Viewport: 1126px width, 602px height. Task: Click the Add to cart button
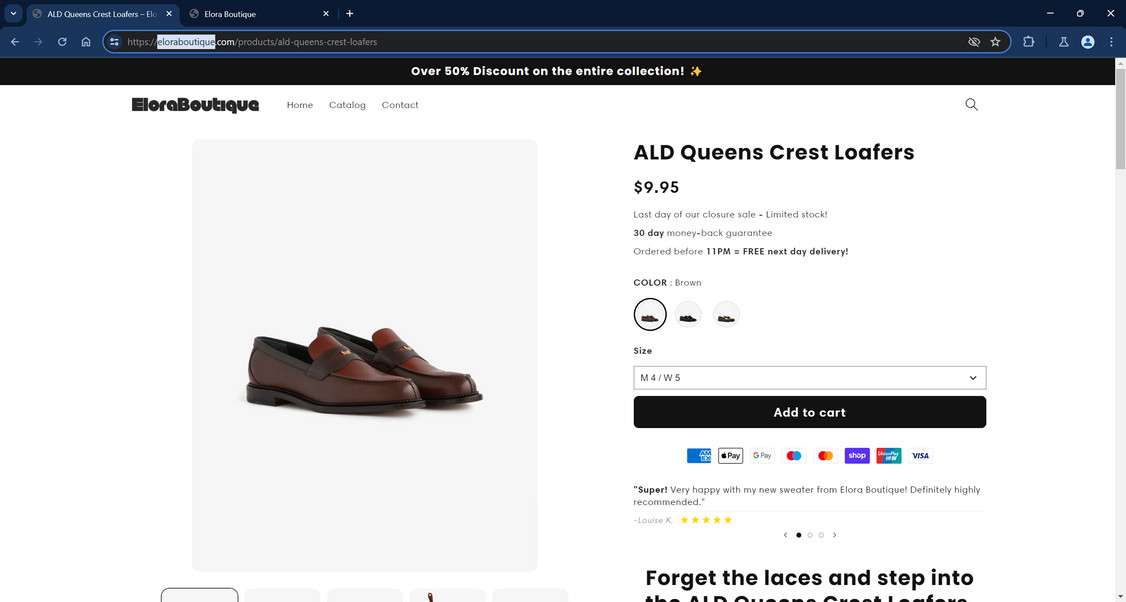click(809, 412)
